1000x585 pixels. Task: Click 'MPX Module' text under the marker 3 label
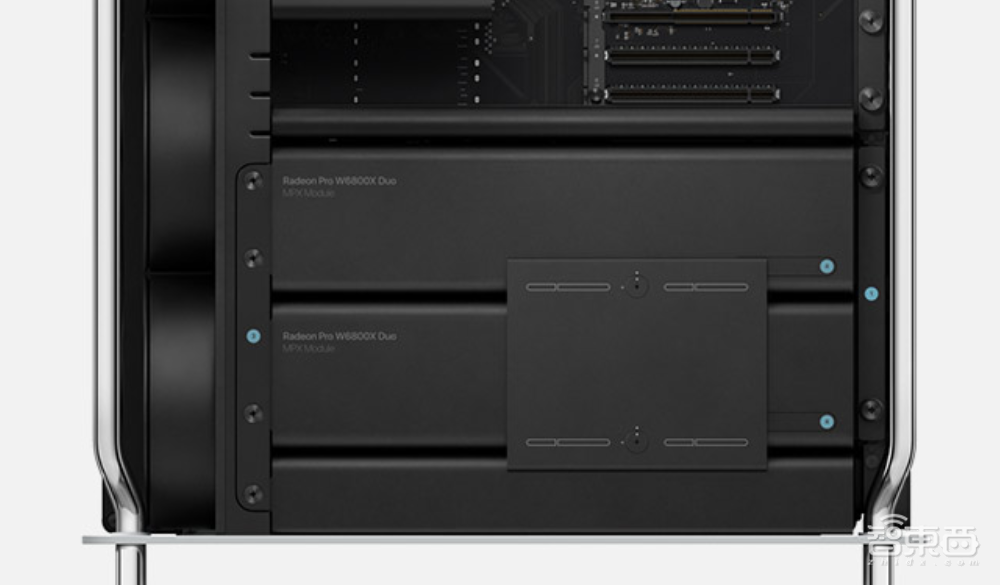click(x=309, y=348)
